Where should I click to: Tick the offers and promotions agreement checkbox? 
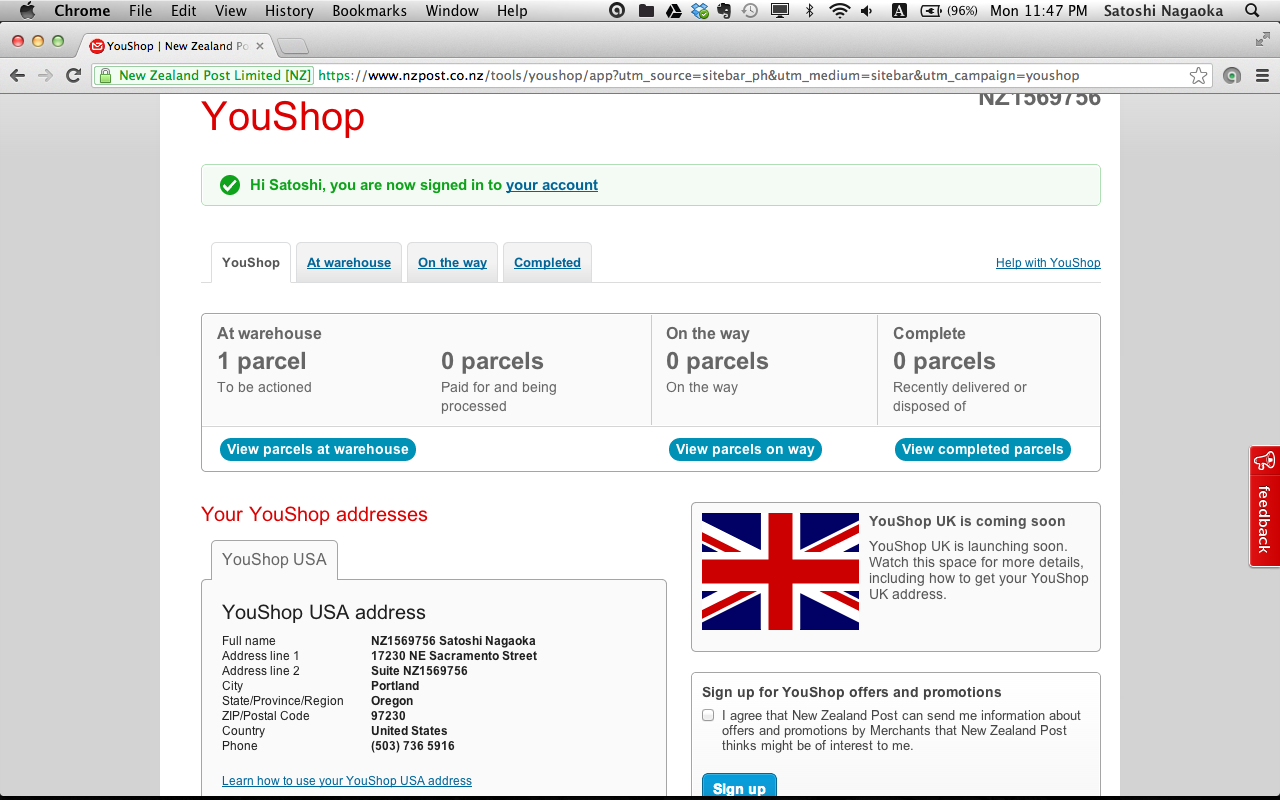click(x=708, y=715)
